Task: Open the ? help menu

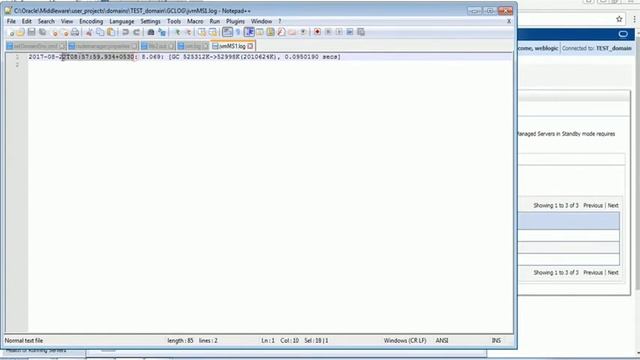Action: click(x=280, y=21)
